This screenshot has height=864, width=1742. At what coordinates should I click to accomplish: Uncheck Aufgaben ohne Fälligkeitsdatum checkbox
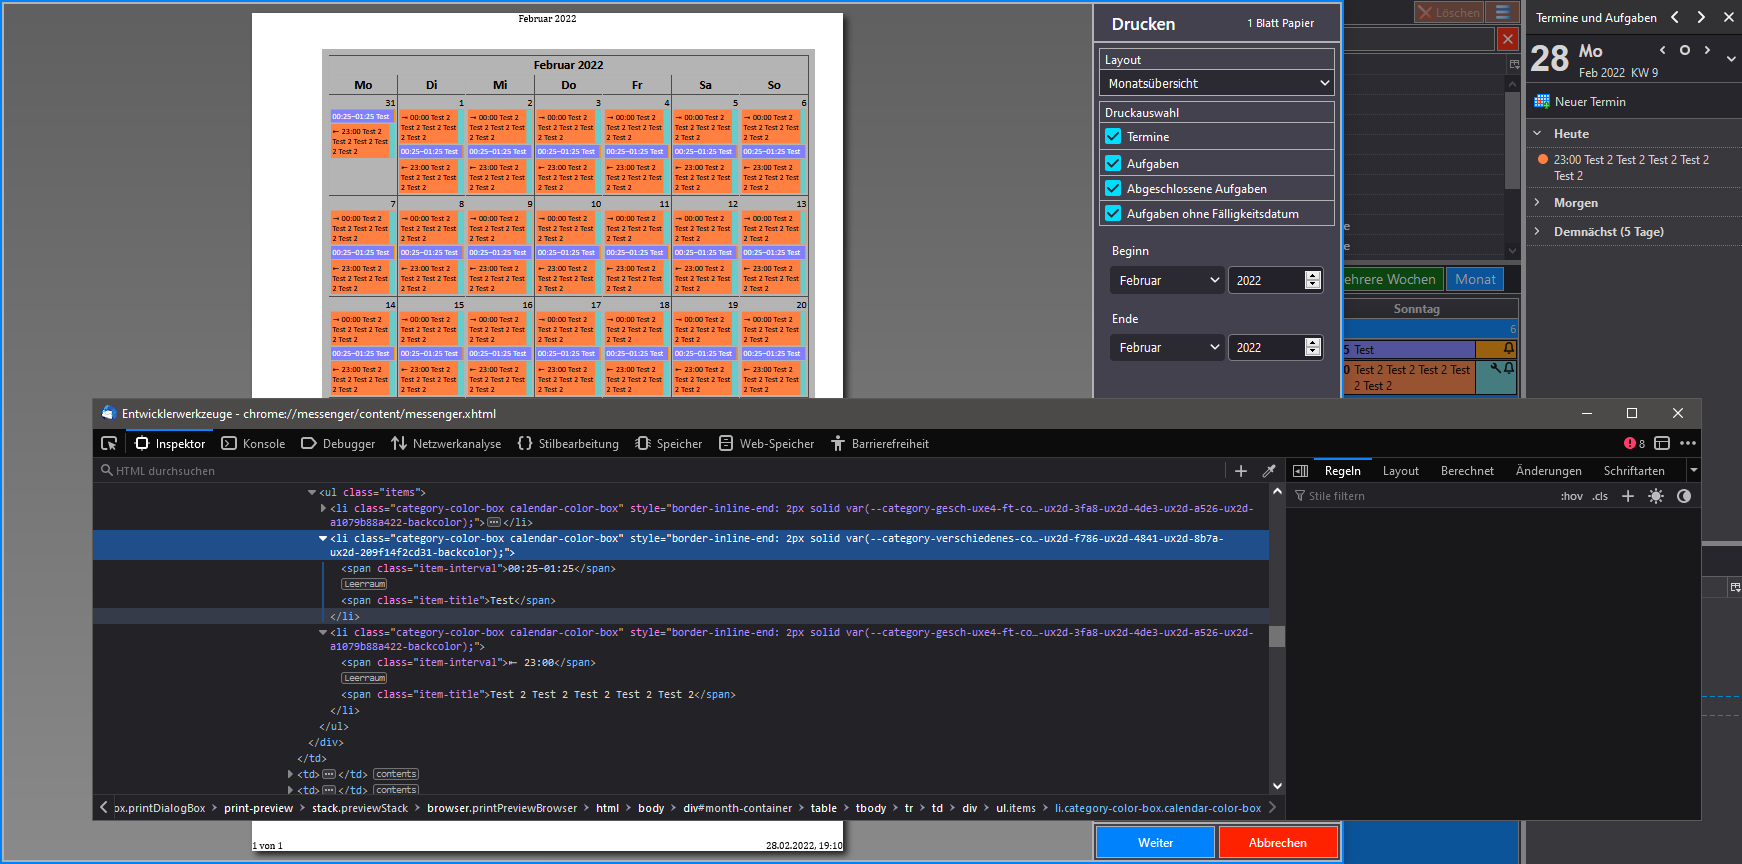1113,213
